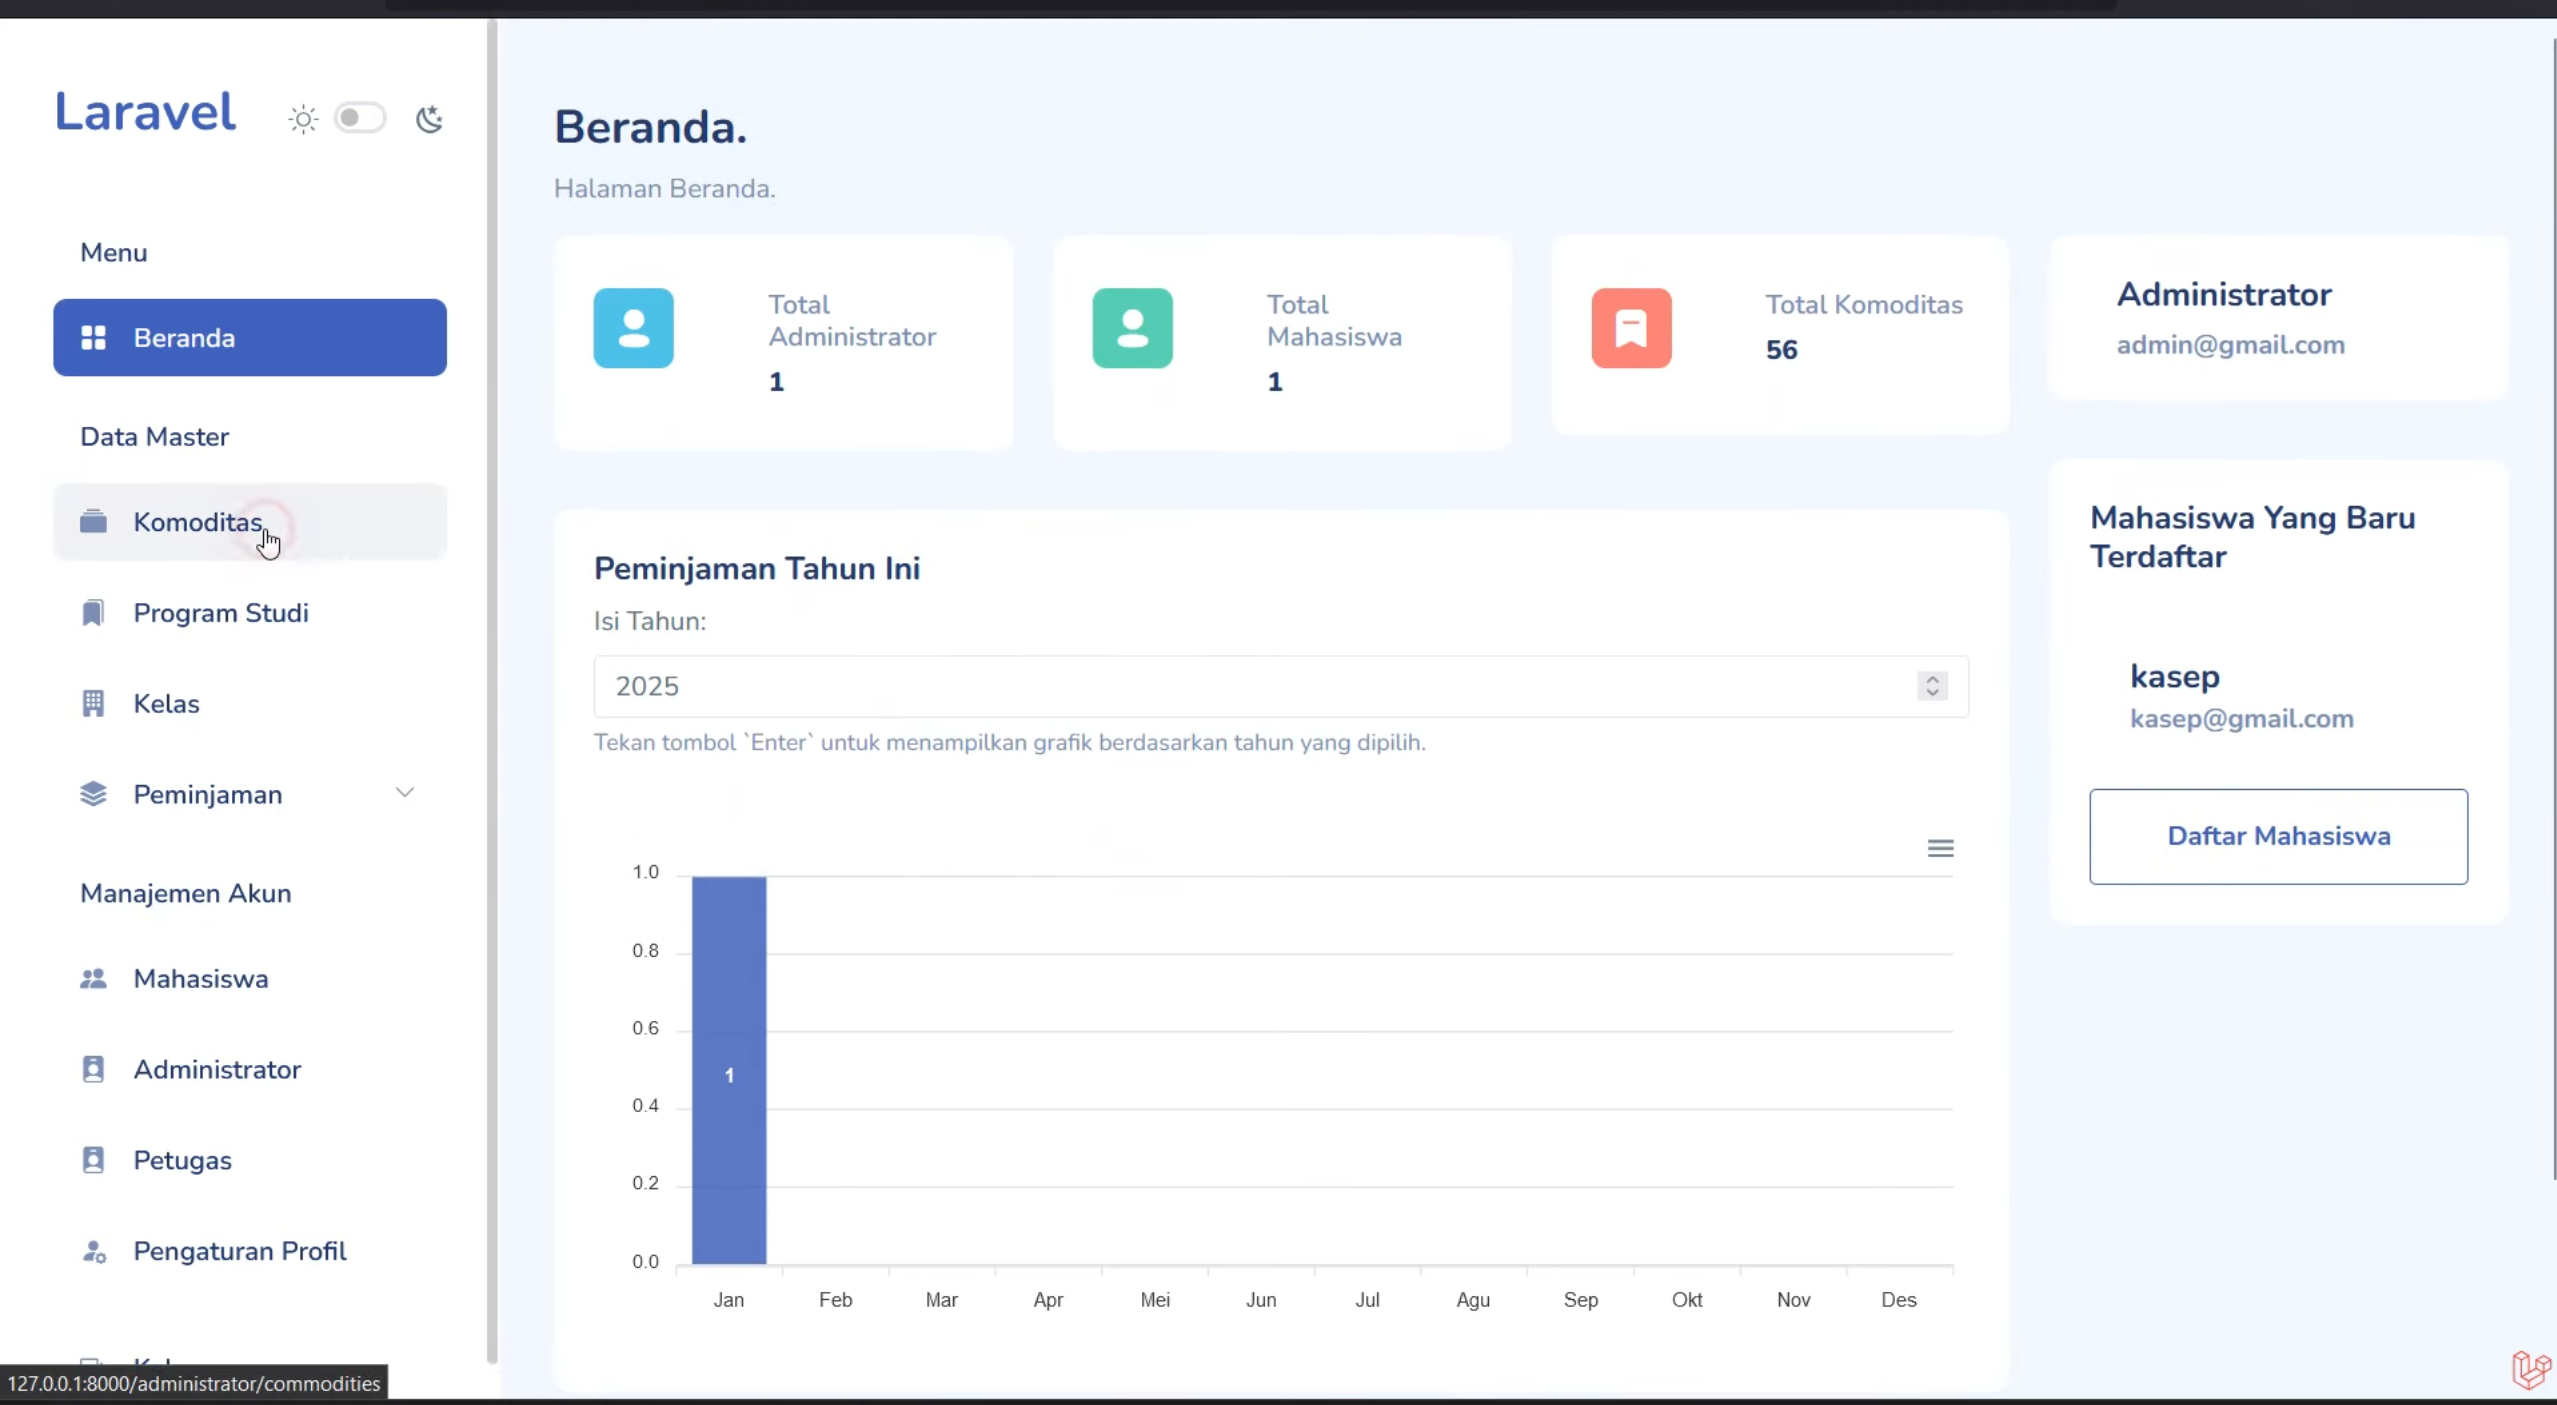This screenshot has height=1405, width=2557.
Task: Click the Beranda grid icon
Action: tap(93, 338)
